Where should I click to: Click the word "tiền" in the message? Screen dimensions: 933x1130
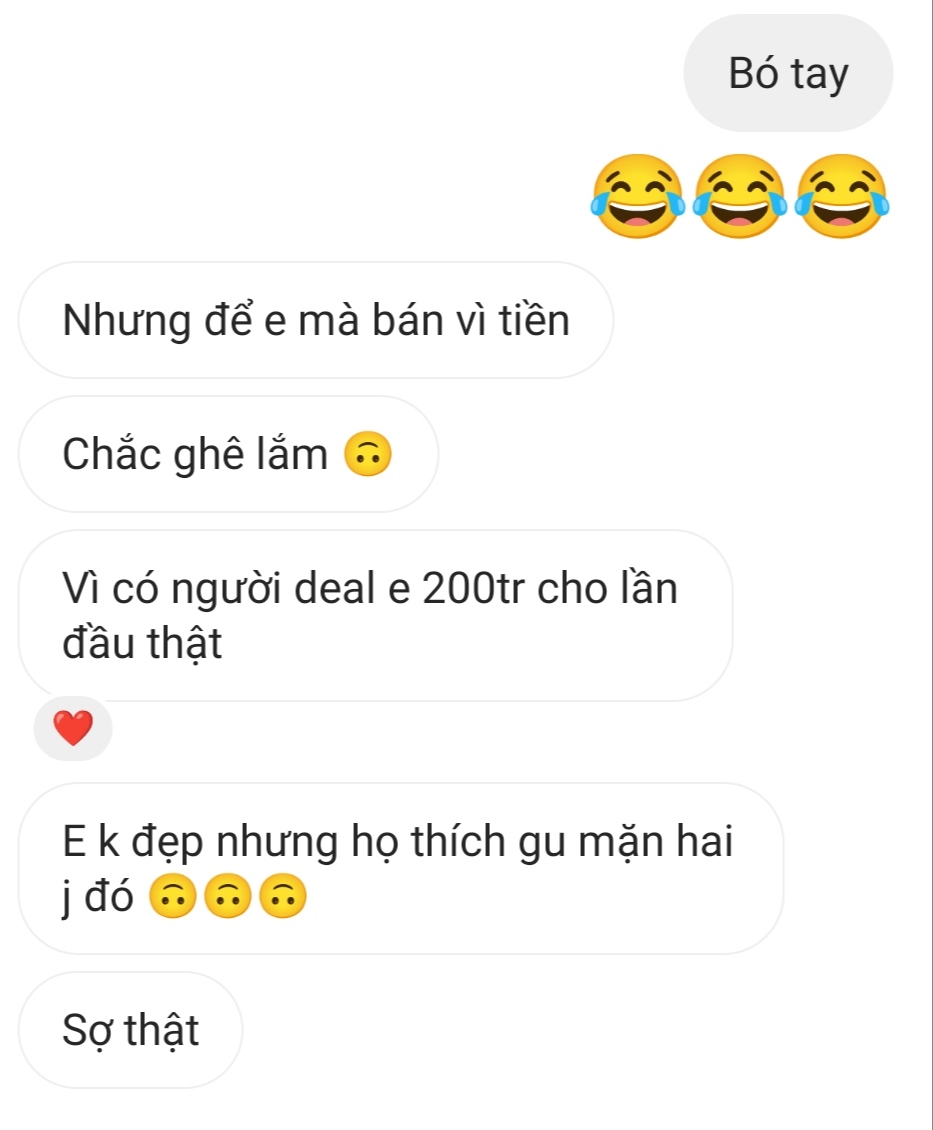point(535,320)
